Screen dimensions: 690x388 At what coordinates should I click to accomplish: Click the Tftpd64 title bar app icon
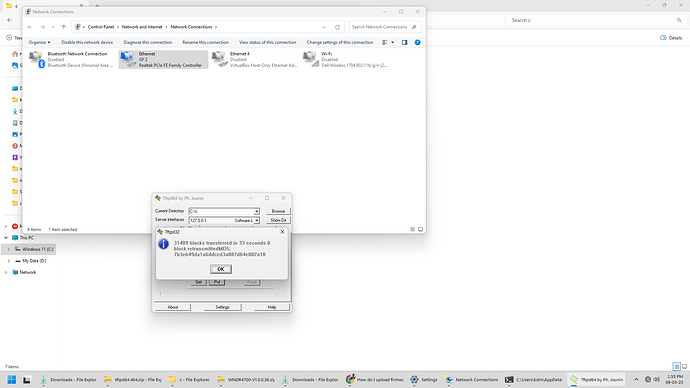(158, 198)
